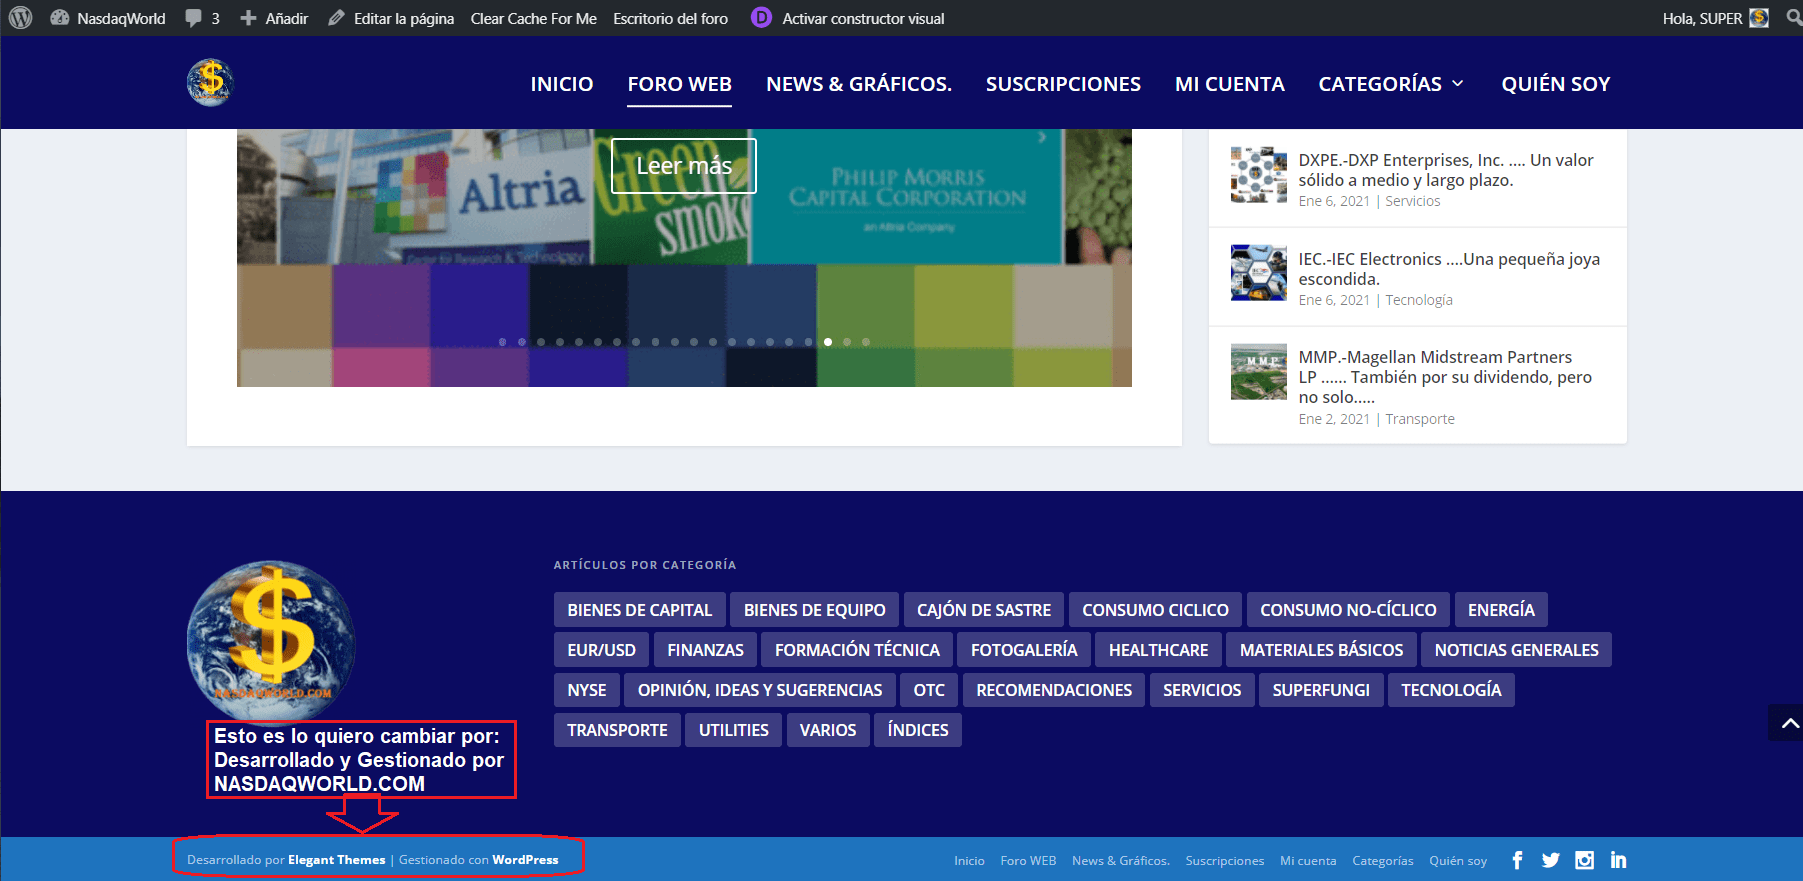Click FORMACIÓN TÉCNICA category tag
Image resolution: width=1803 pixels, height=881 pixels.
point(857,650)
